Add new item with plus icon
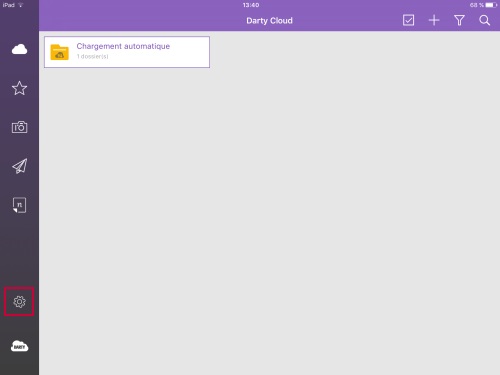This screenshot has height=375, width=500. [x=434, y=20]
